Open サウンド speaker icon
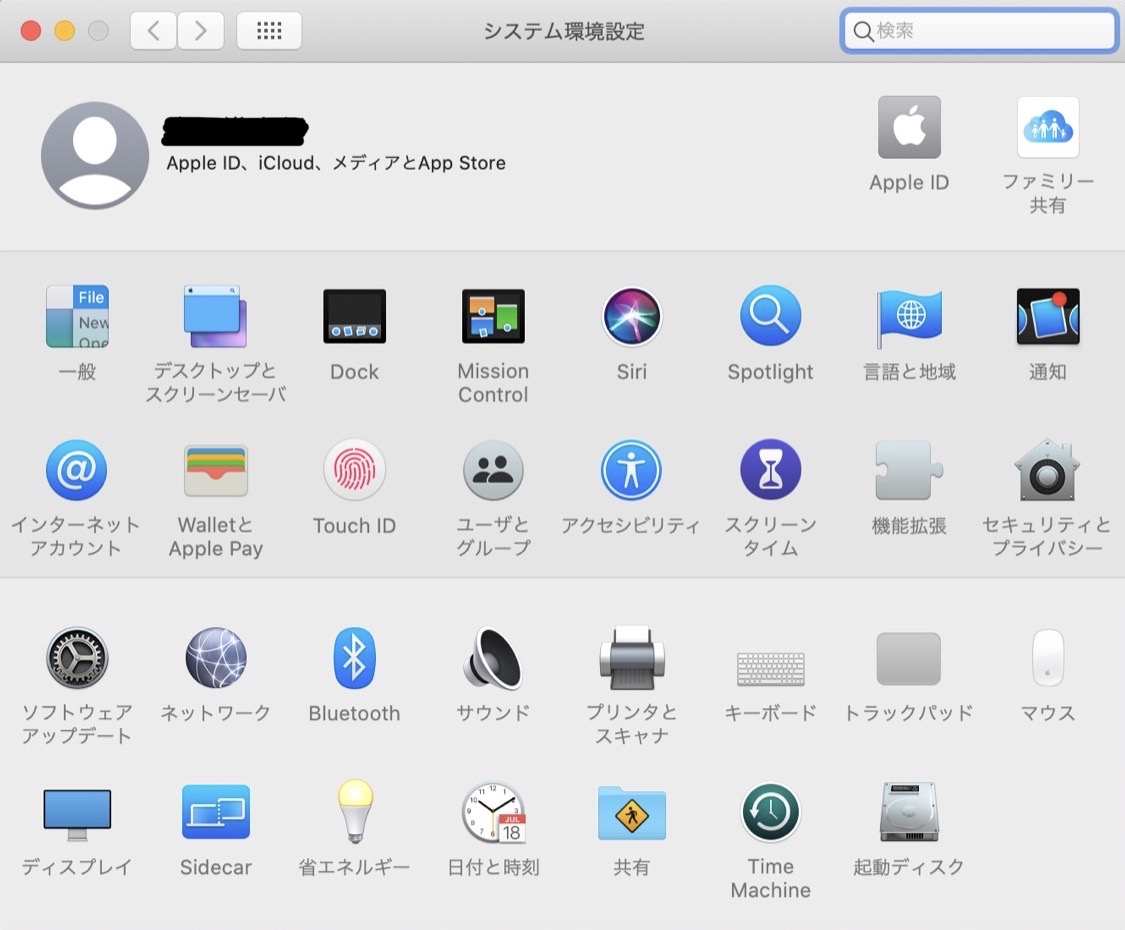Viewport: 1125px width, 930px height. click(493, 658)
